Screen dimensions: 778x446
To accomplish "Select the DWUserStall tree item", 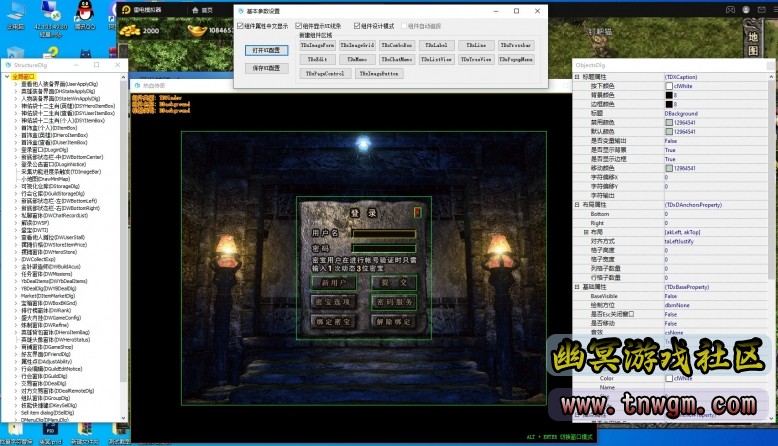I will [53, 238].
